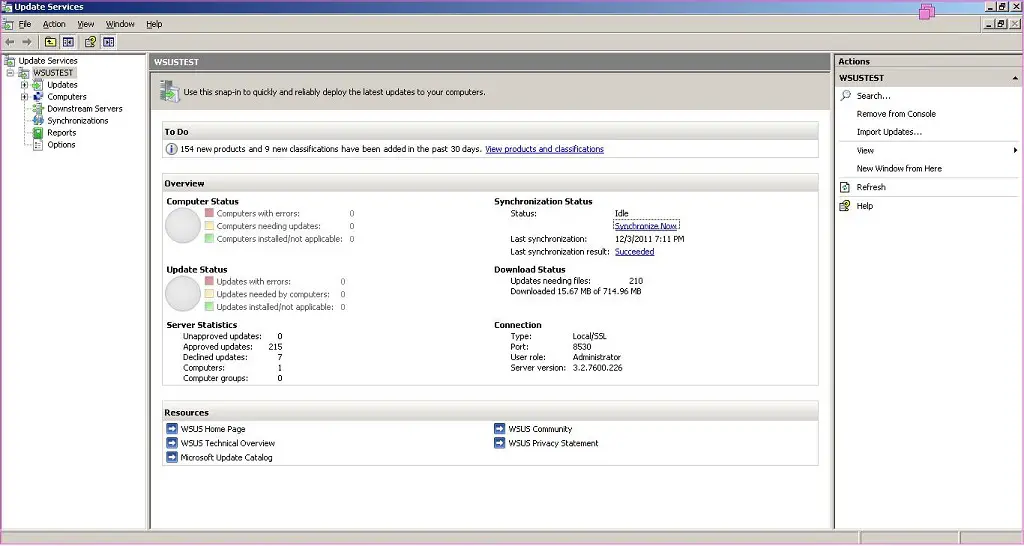Click Updates needing files value 210
Viewport: 1024px width, 546px height.
click(x=636, y=281)
